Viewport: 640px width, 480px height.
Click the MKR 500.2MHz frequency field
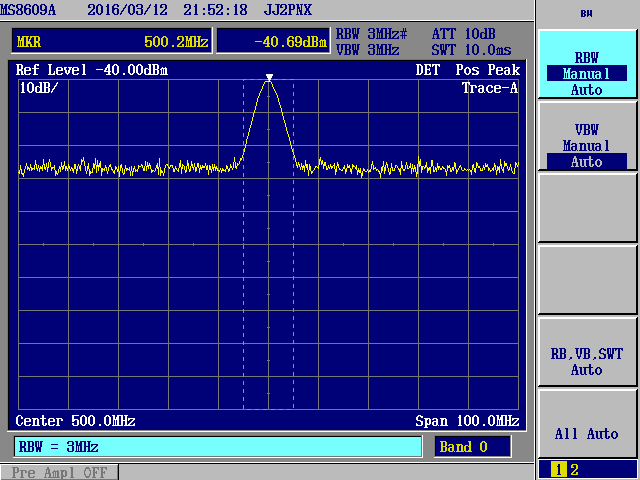coord(112,41)
